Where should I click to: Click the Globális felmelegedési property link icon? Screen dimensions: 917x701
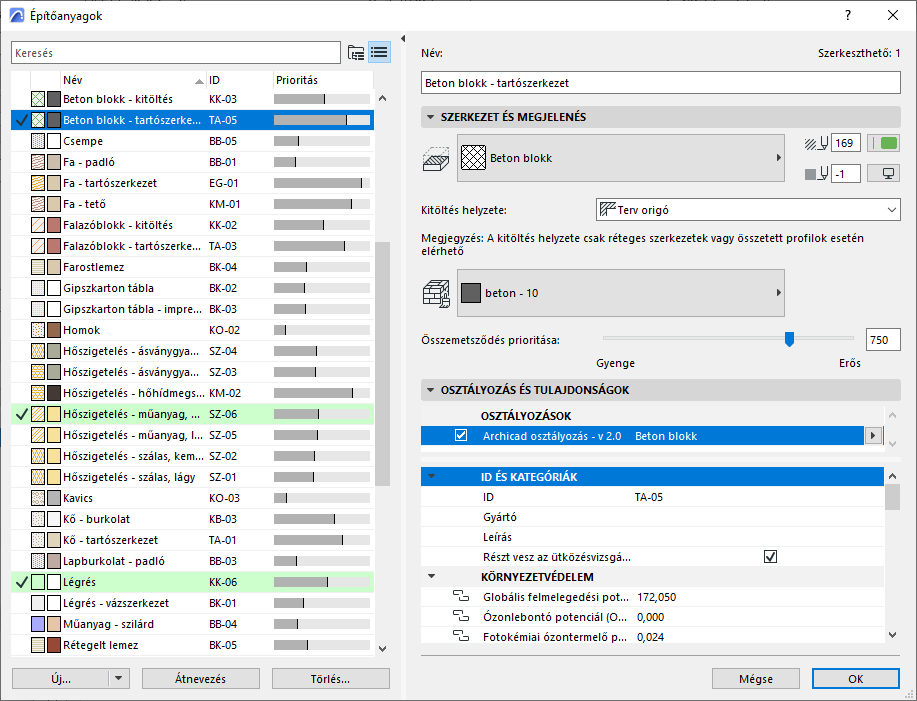[461, 597]
